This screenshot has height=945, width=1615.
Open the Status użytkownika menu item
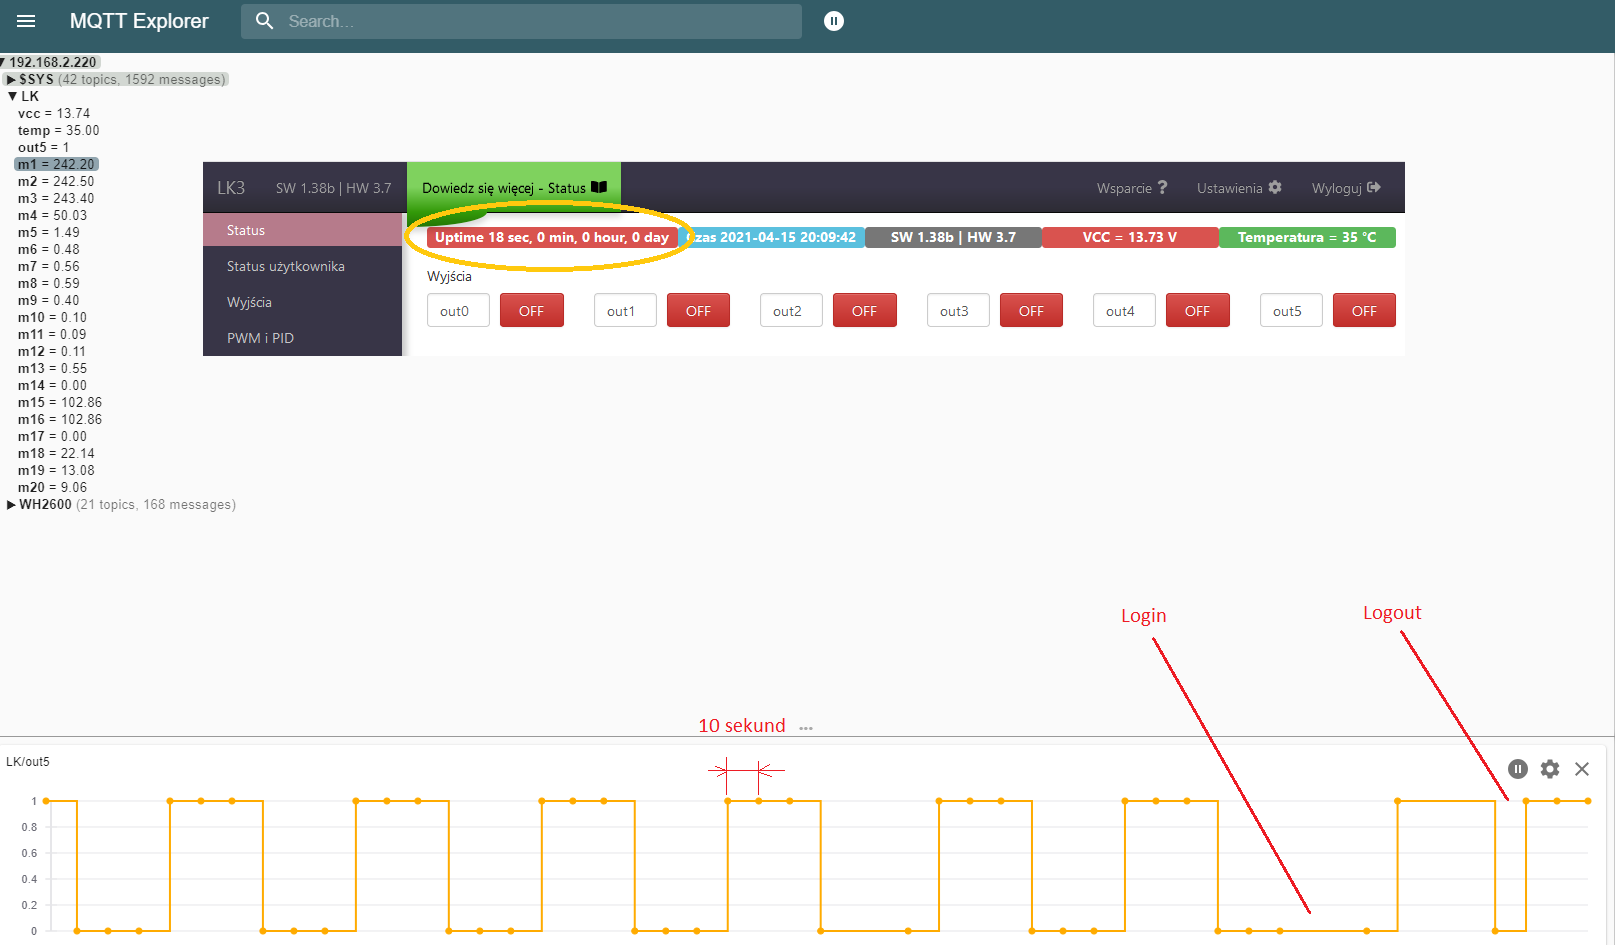click(x=285, y=266)
